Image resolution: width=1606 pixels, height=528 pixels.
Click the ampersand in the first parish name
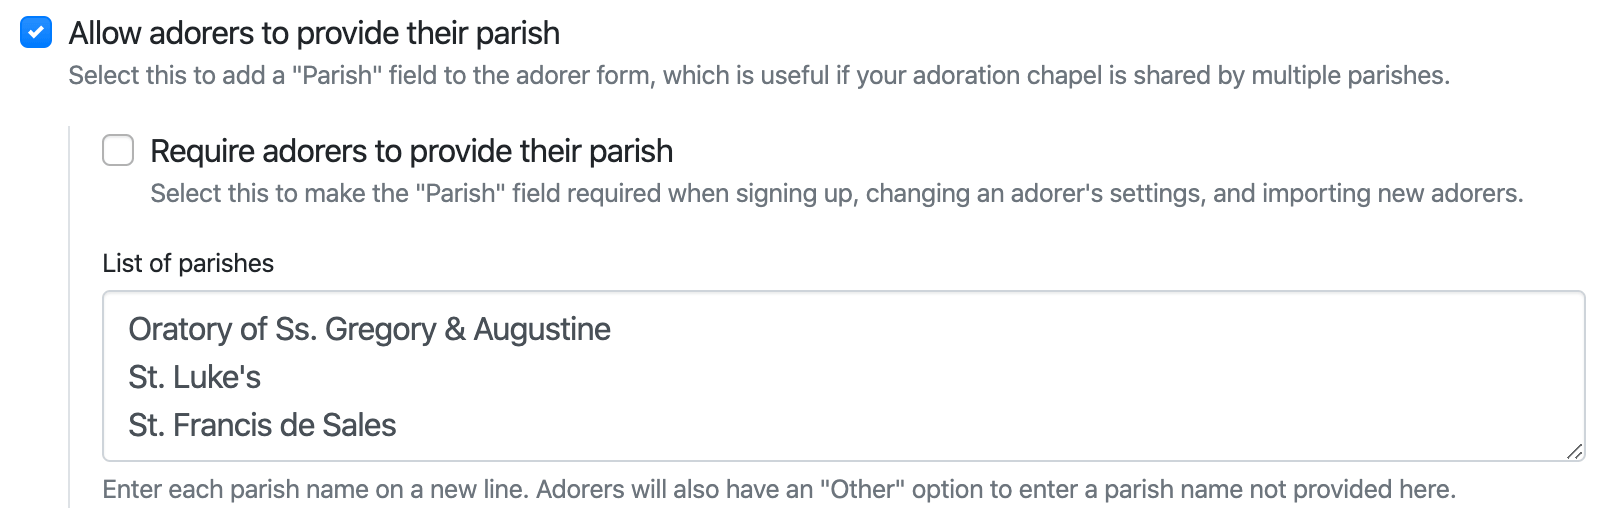[455, 329]
